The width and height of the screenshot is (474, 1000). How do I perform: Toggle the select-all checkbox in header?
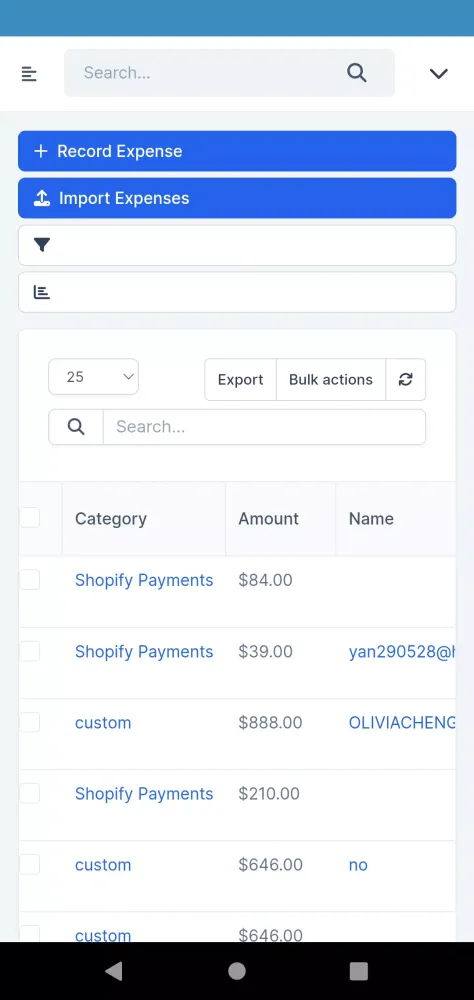tap(29, 517)
